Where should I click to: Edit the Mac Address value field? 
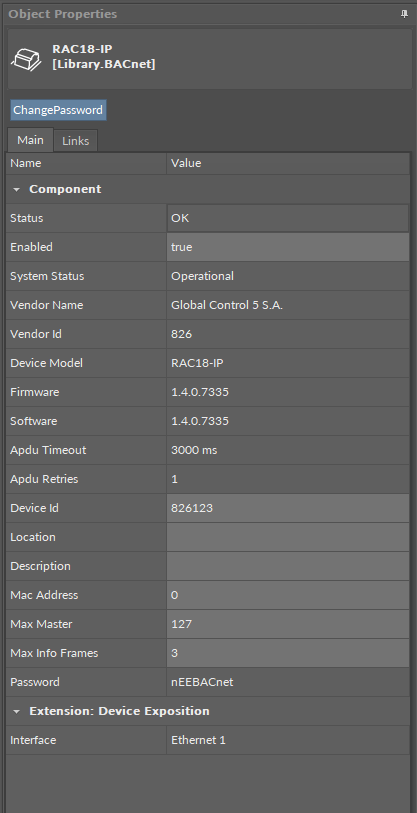coord(288,595)
